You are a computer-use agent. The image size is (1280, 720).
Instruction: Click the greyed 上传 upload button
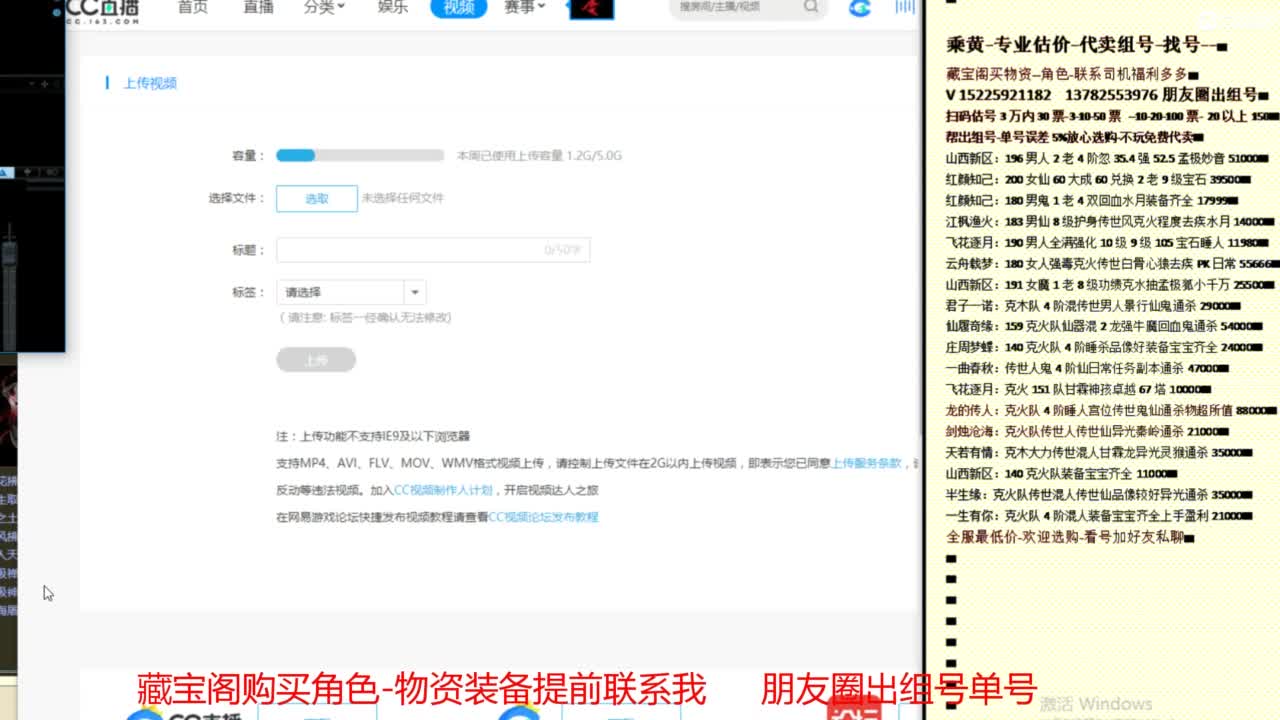pyautogui.click(x=316, y=360)
